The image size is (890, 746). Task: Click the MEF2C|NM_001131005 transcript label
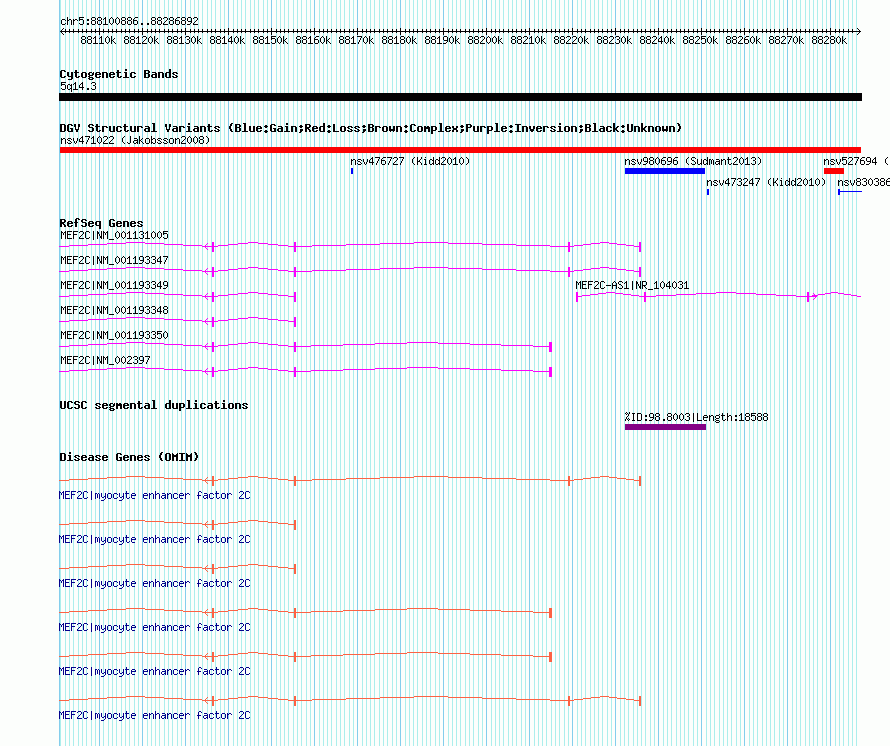point(114,235)
